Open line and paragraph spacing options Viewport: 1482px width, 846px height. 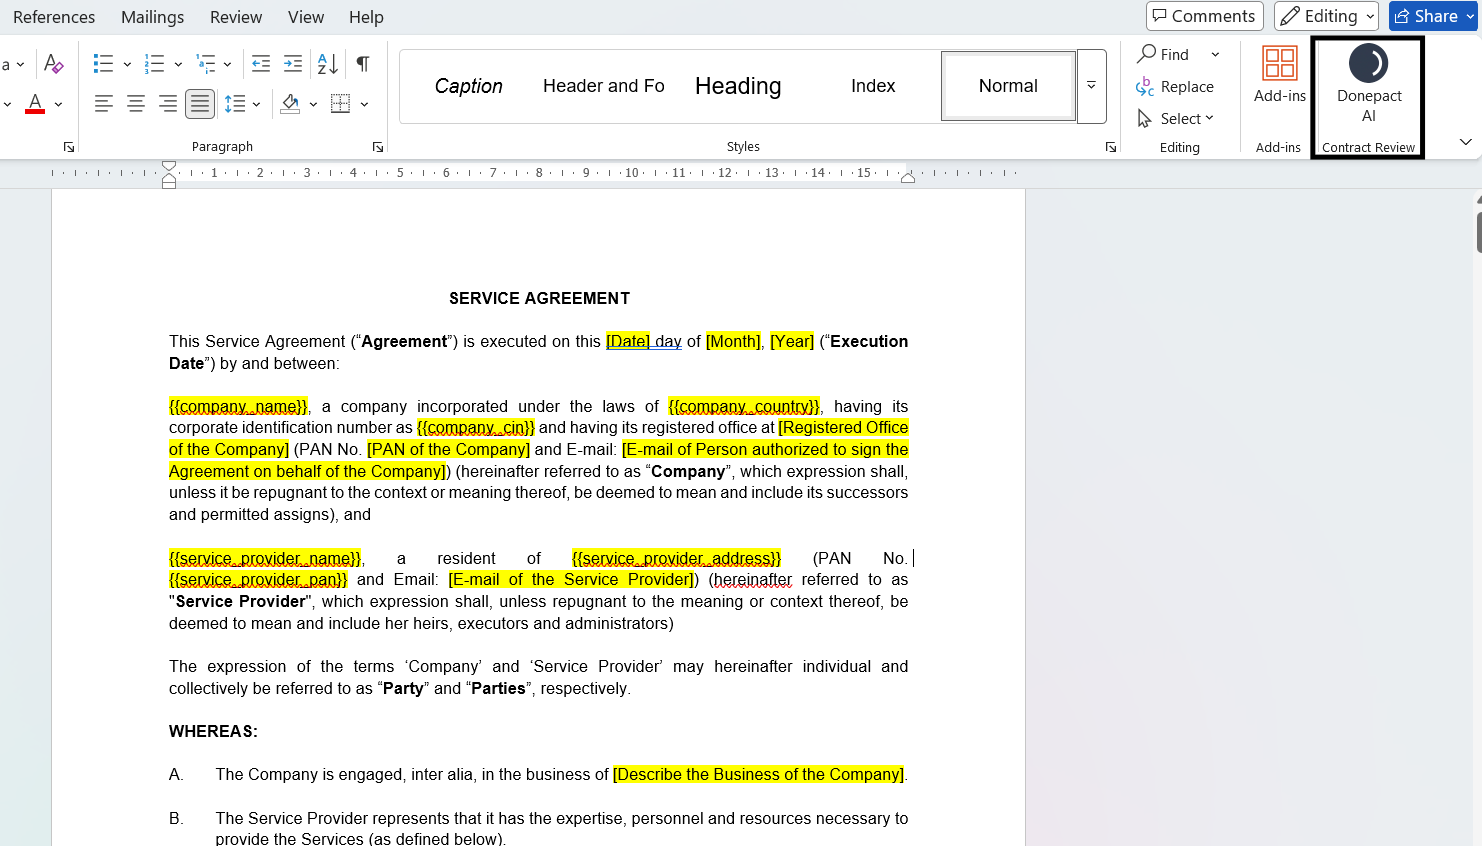(235, 103)
